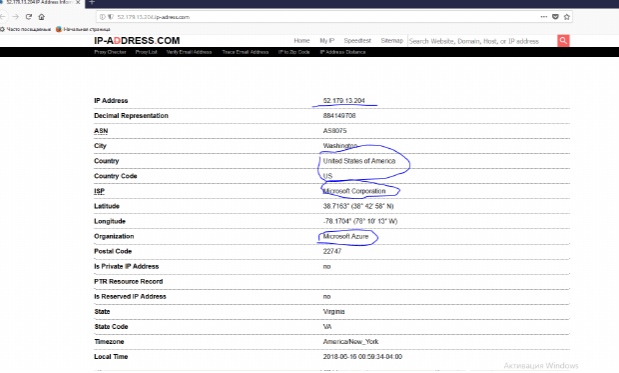Save page to Pocket icon
Image resolution: width=619 pixels, height=373 pixels.
[x=555, y=17]
